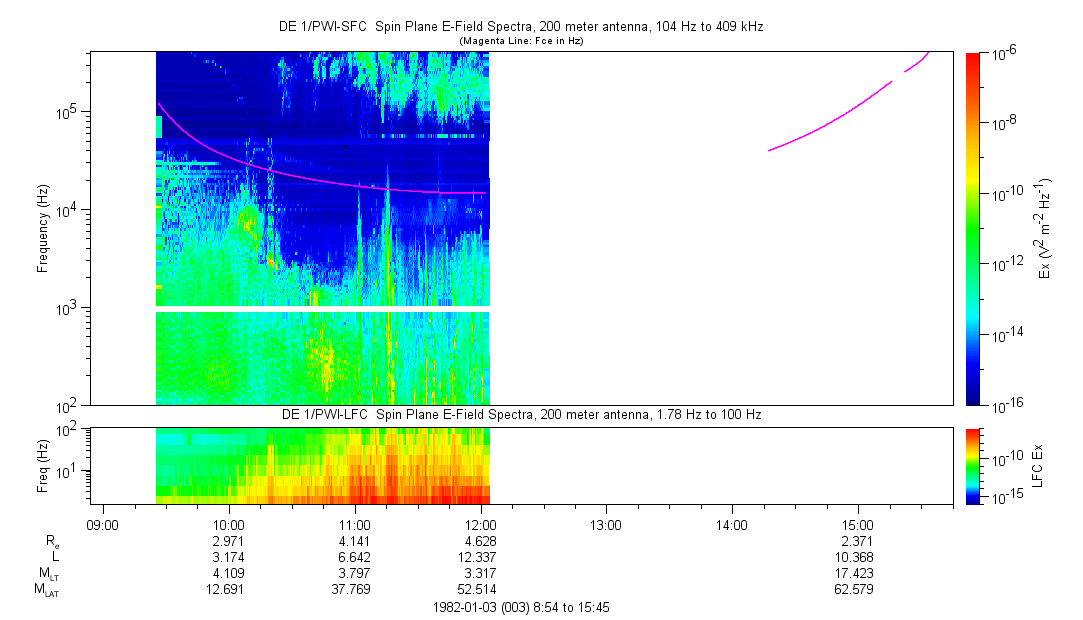Click the PWI-LFC lower panel title
1083x620 pixels.
tap(520, 414)
